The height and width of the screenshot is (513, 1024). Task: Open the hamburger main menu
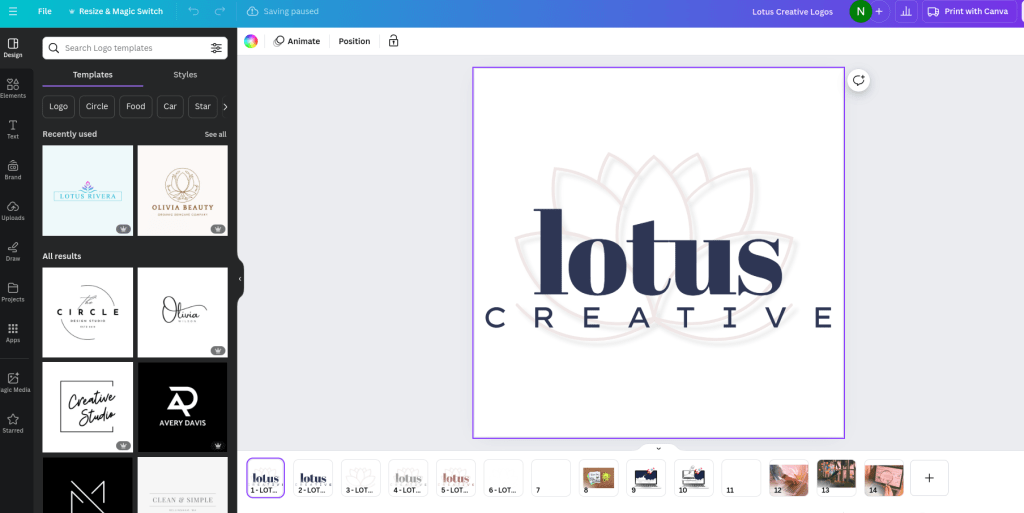pyautogui.click(x=13, y=11)
